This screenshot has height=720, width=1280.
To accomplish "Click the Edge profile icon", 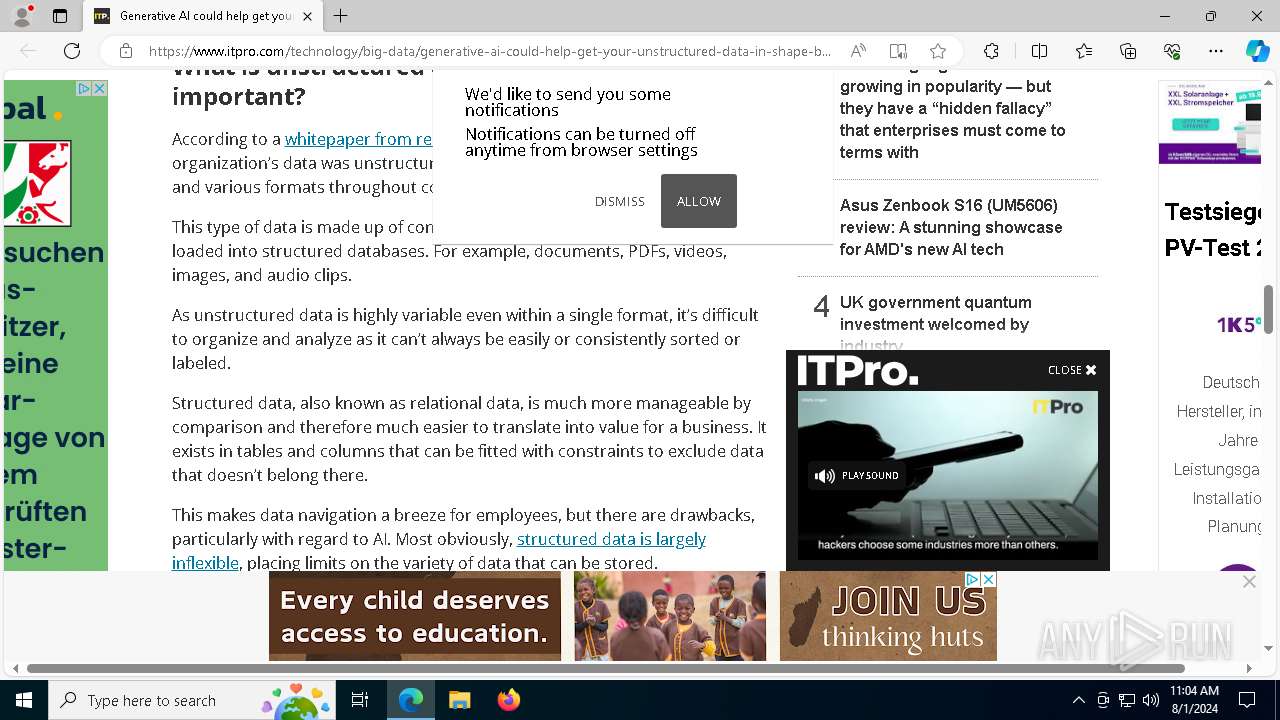I will pyautogui.click(x=21, y=16).
